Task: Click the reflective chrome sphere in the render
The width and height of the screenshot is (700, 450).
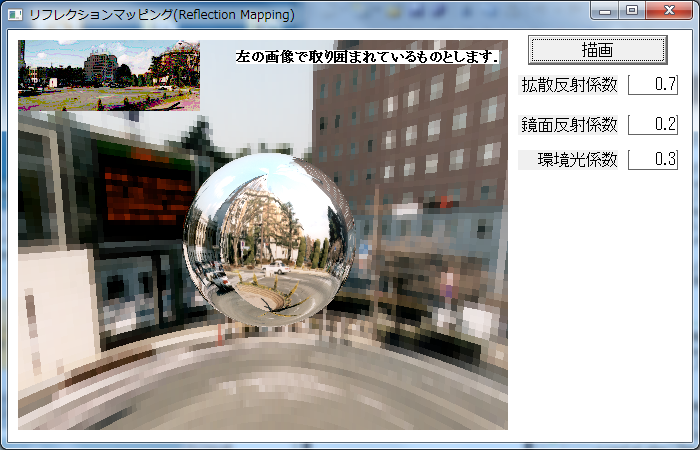Action: click(x=269, y=239)
